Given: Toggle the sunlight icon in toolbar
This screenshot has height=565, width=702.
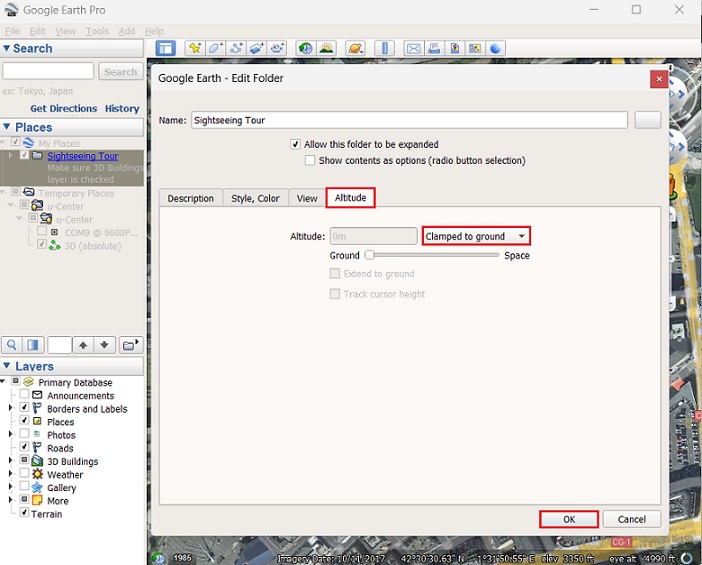Looking at the screenshot, I should pos(326,48).
